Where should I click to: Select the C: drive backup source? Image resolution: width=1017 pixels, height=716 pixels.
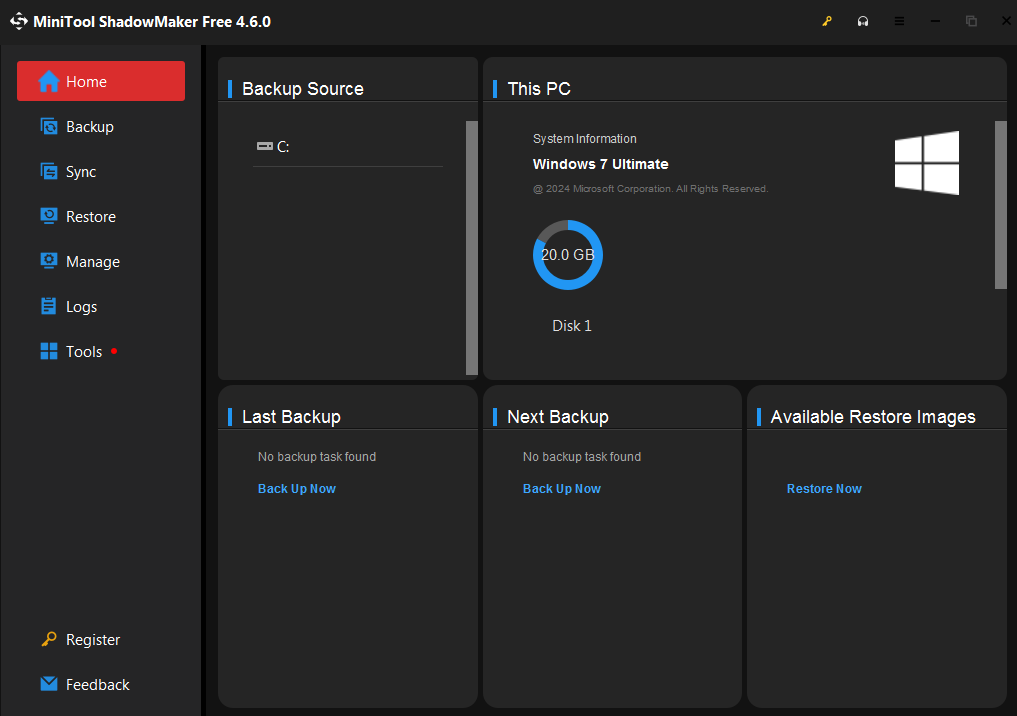[348, 147]
